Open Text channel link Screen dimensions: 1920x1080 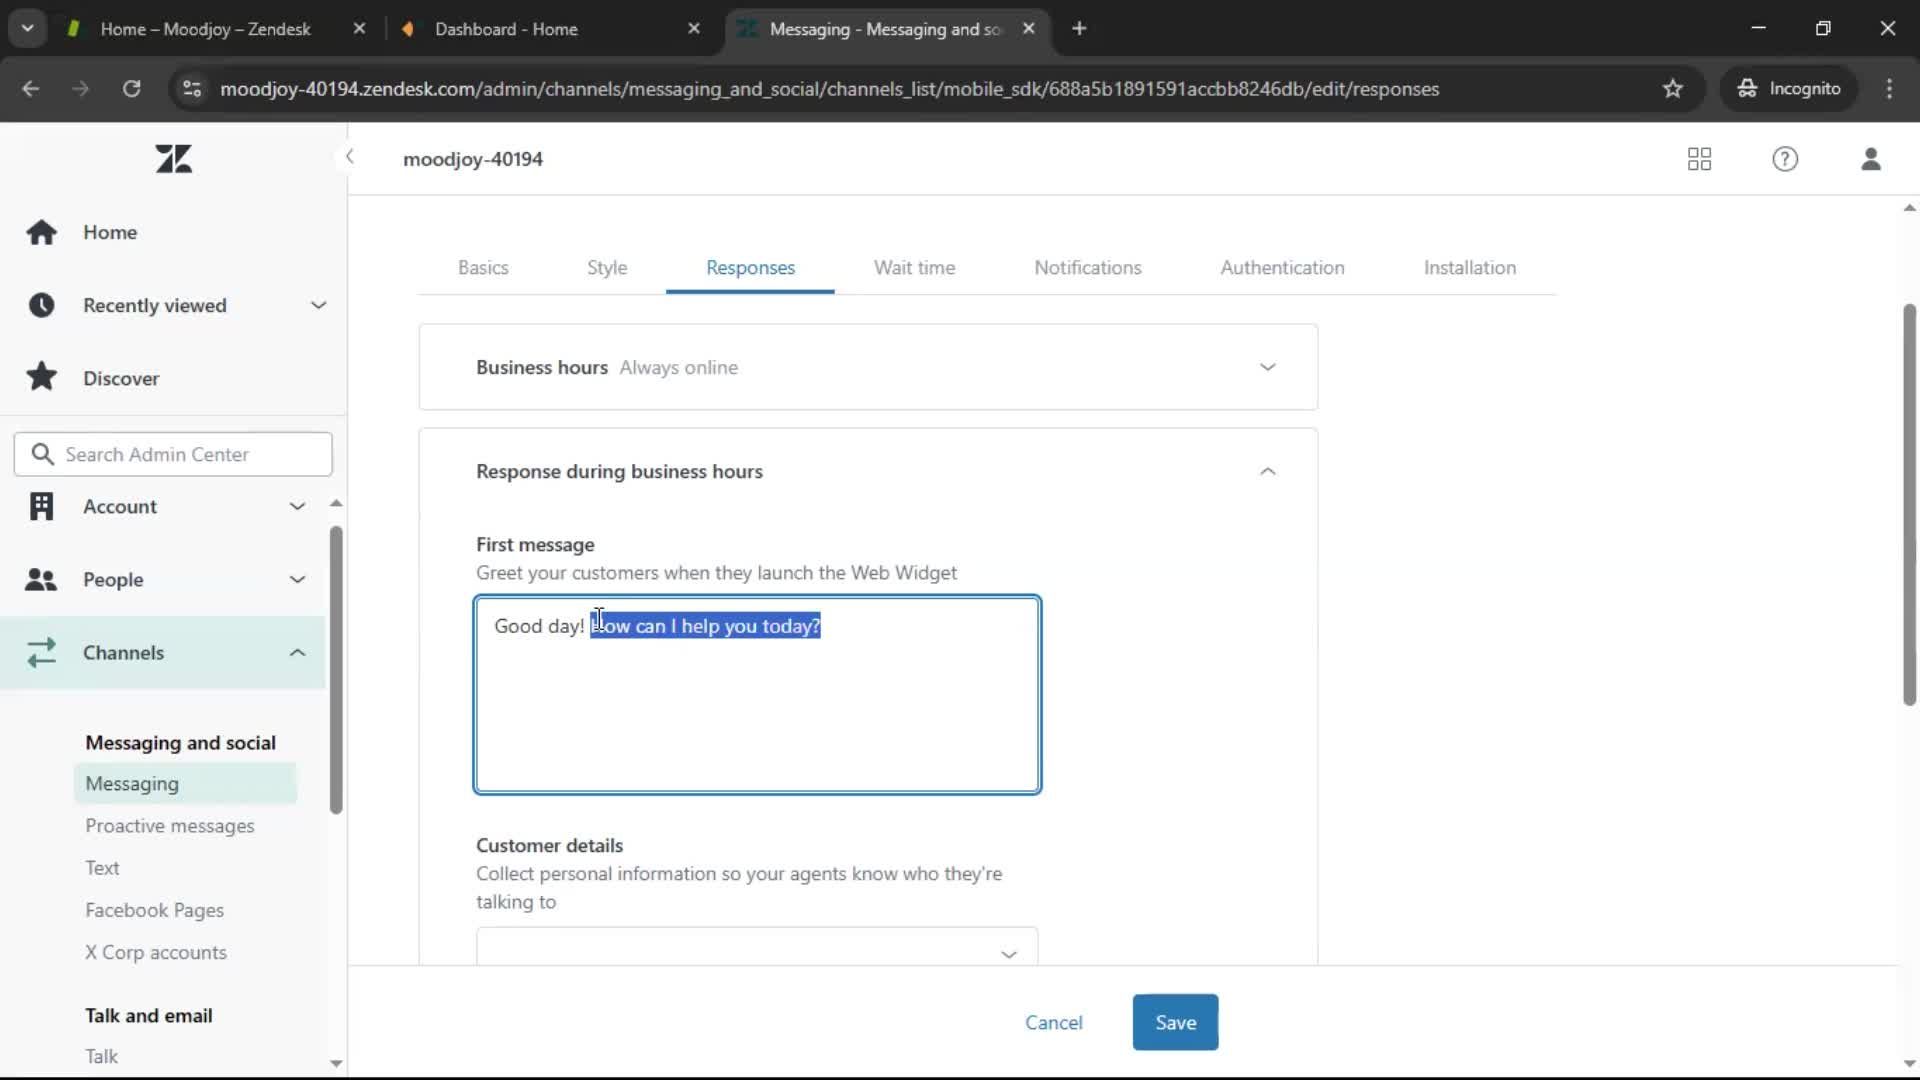click(x=102, y=867)
